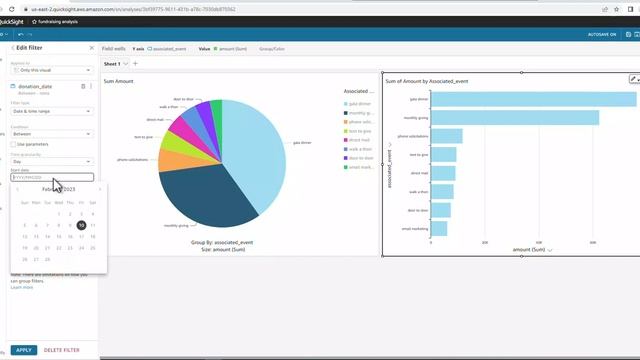
Task: Click gala dinner legend color swatch
Action: (346, 104)
